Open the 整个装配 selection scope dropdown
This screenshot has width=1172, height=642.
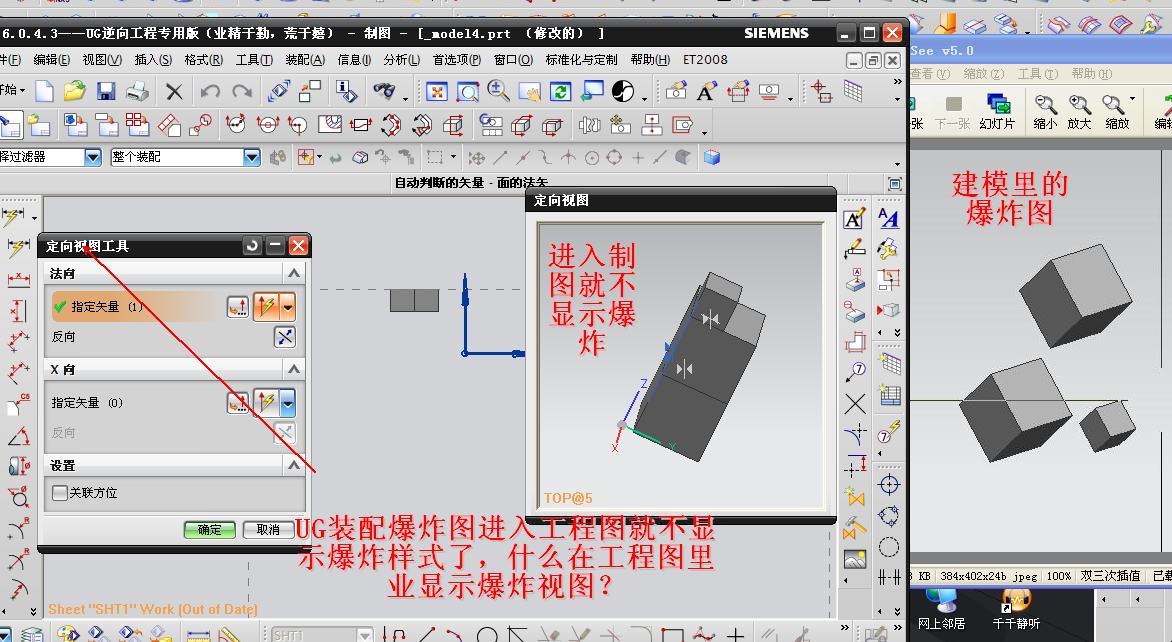coord(252,157)
